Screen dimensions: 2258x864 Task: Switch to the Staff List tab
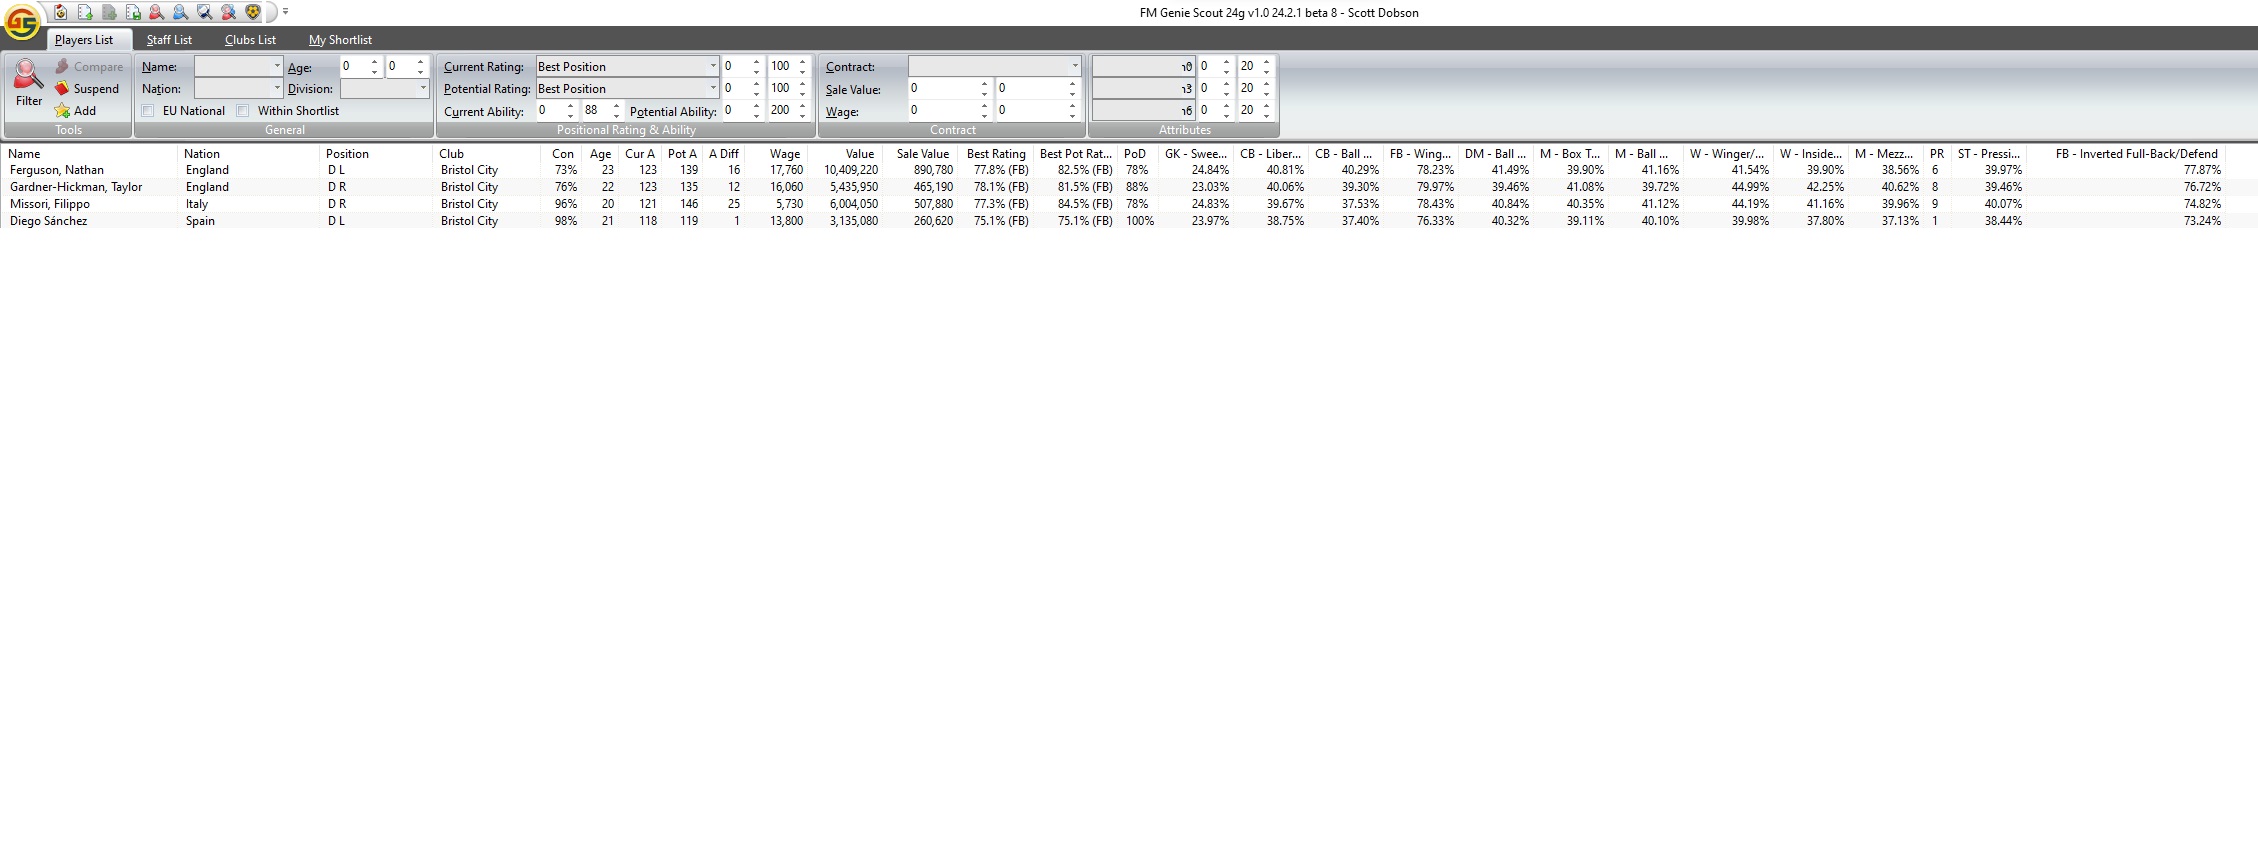point(169,40)
